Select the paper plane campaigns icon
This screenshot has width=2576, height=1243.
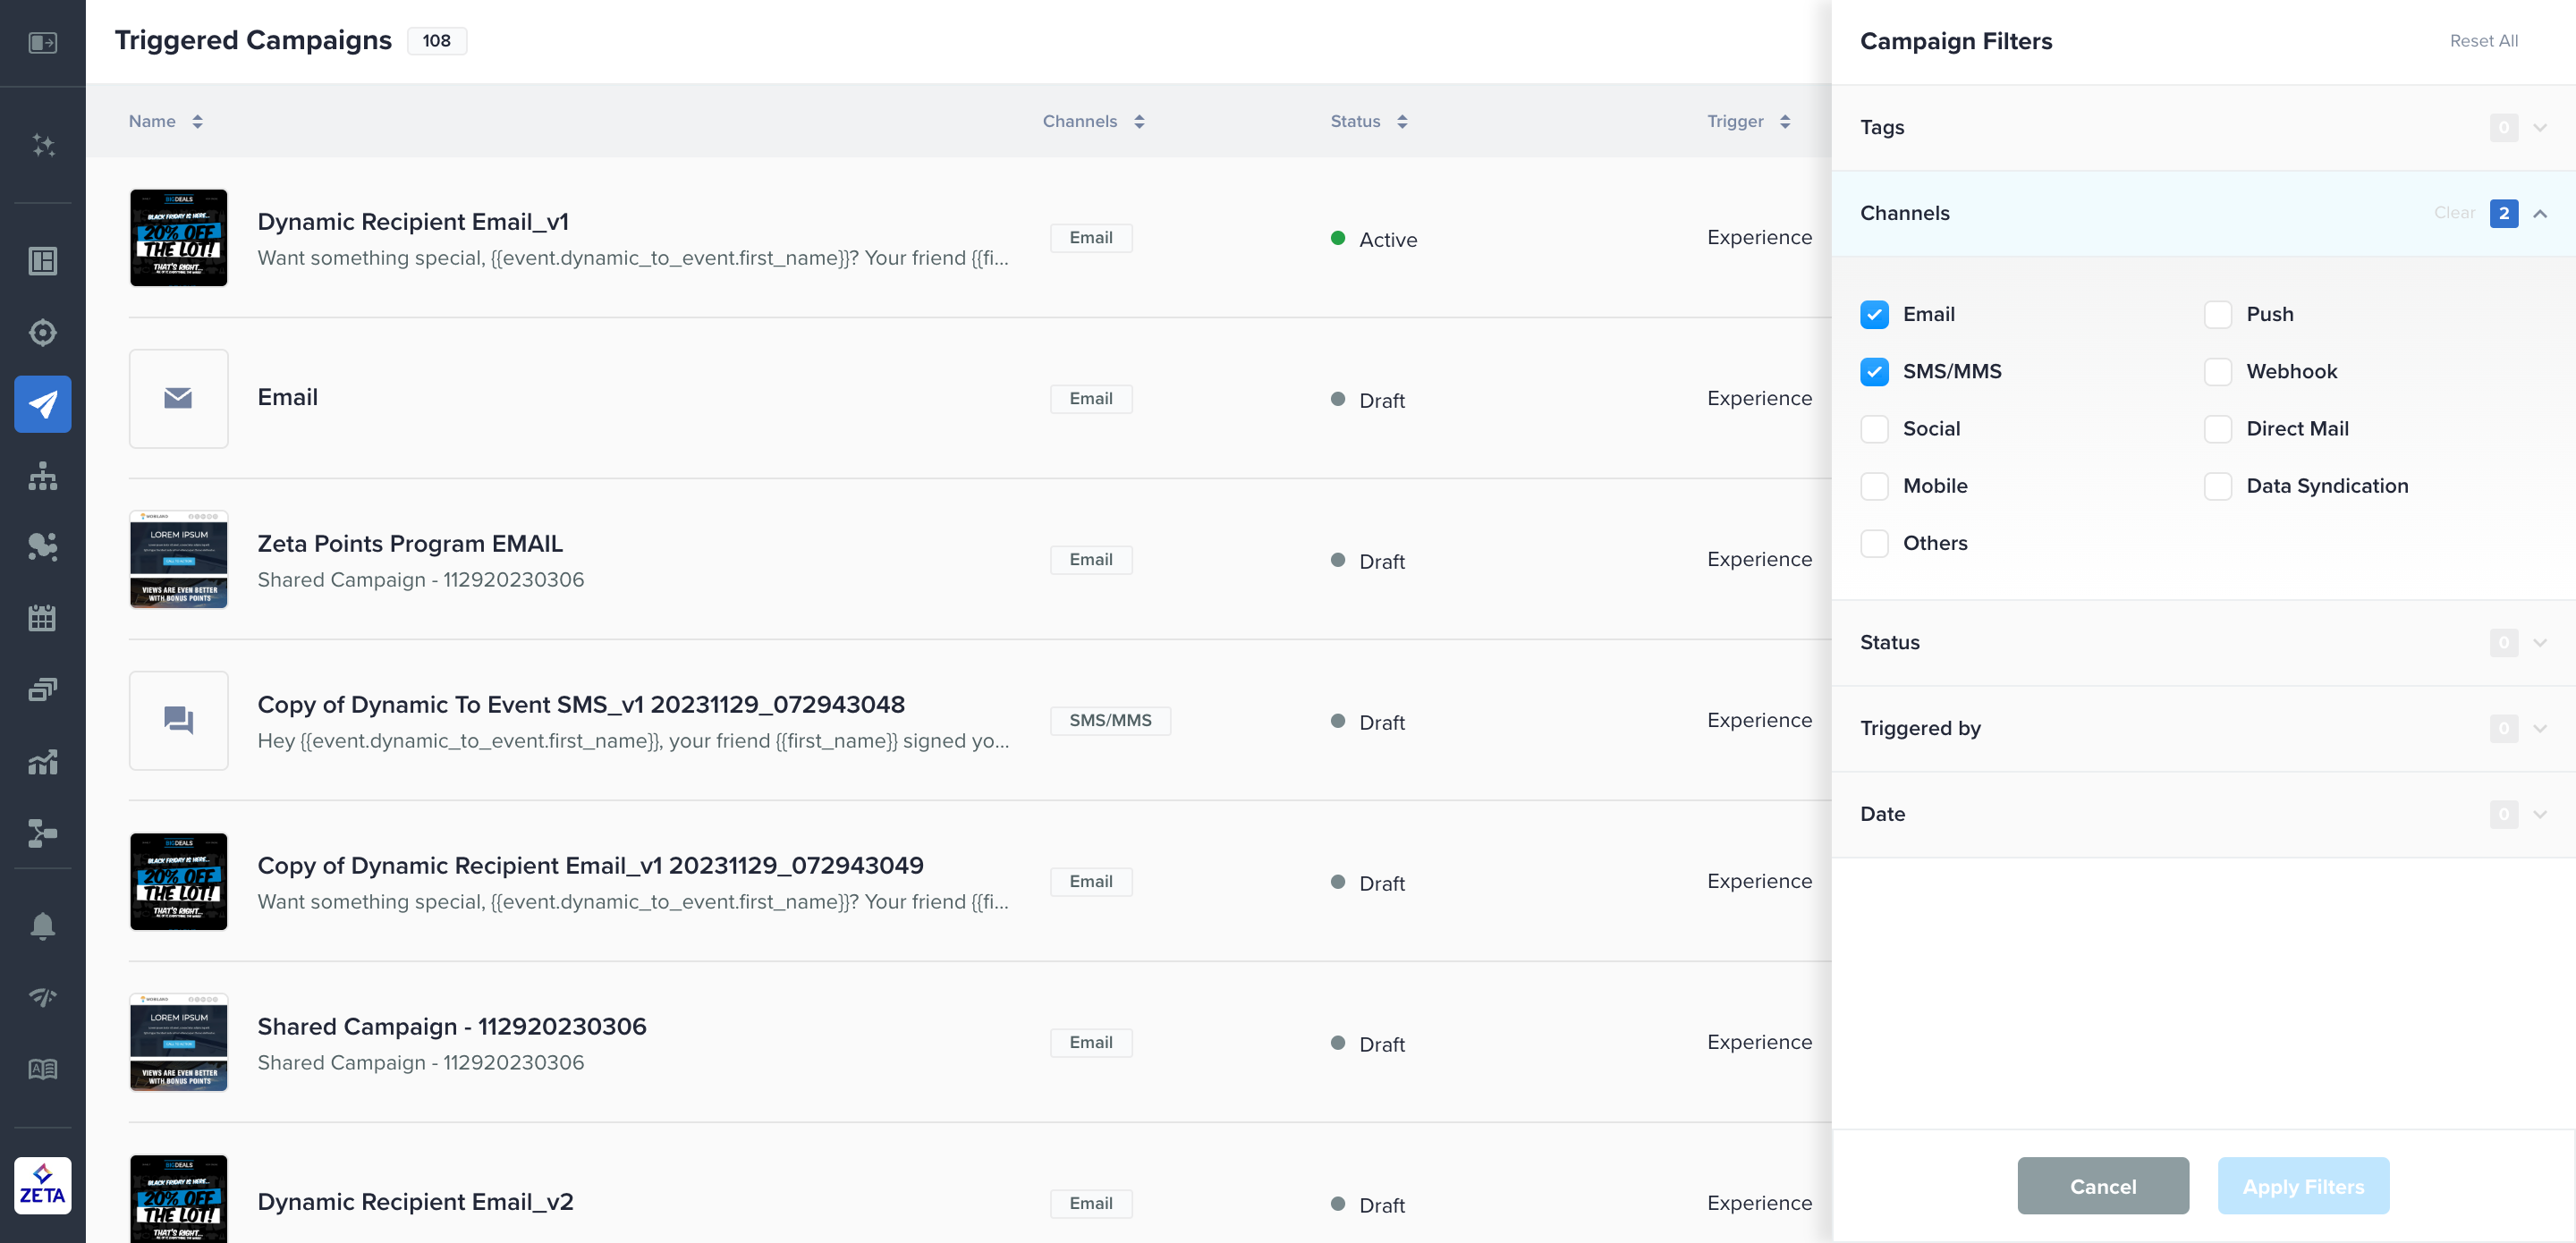(43, 404)
